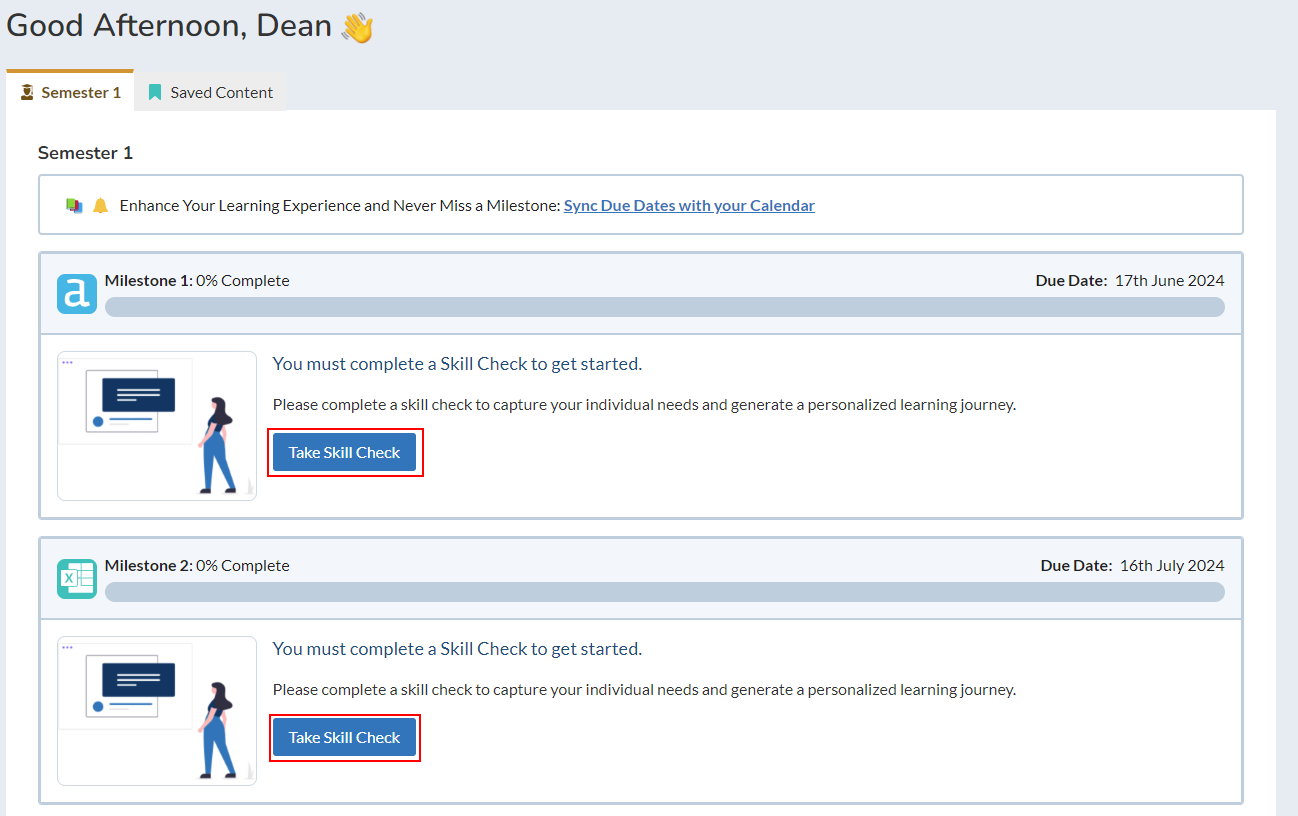Start the Milestone 2 Skill Check

(344, 738)
